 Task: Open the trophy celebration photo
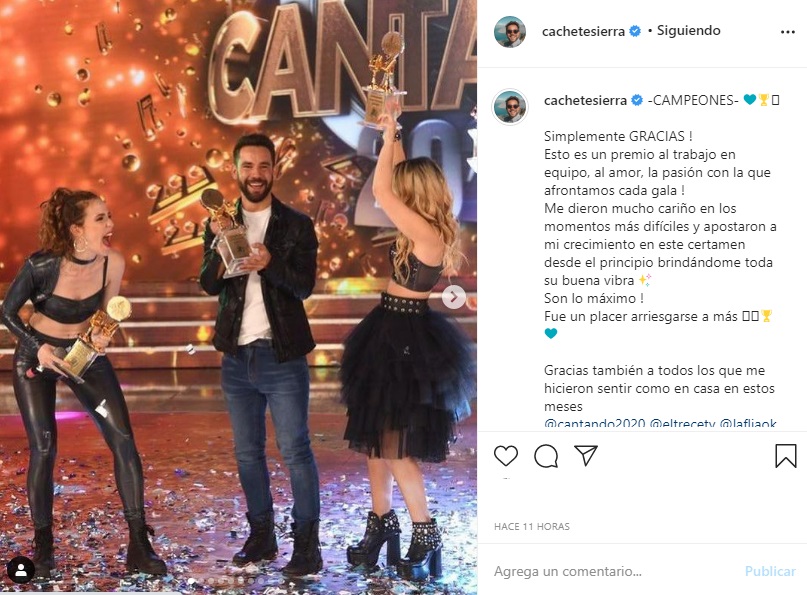[238, 298]
